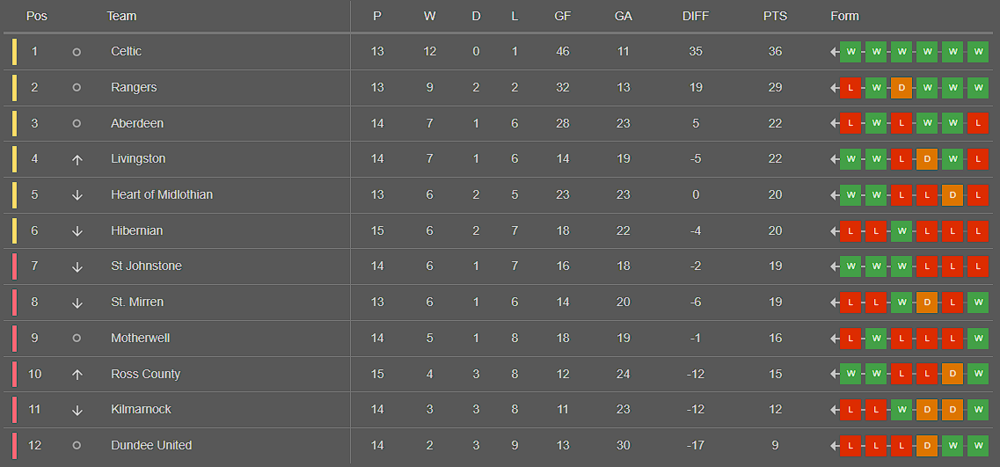Viewport: 1000px width, 467px height.
Task: Click the form arrow left of Celtic's results
Action: (834, 52)
